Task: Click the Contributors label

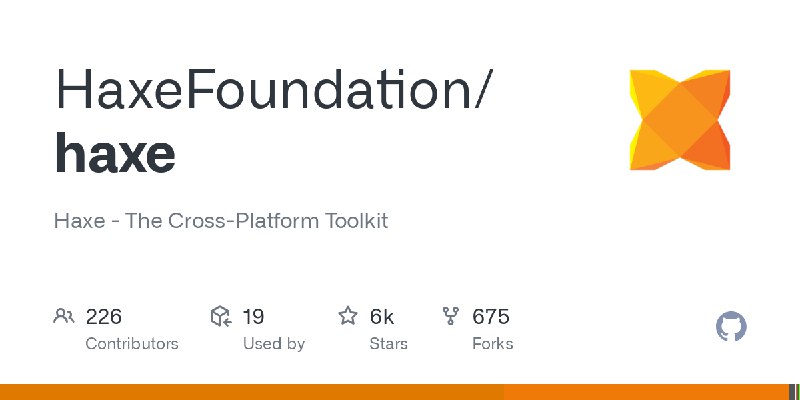Action: 132,344
